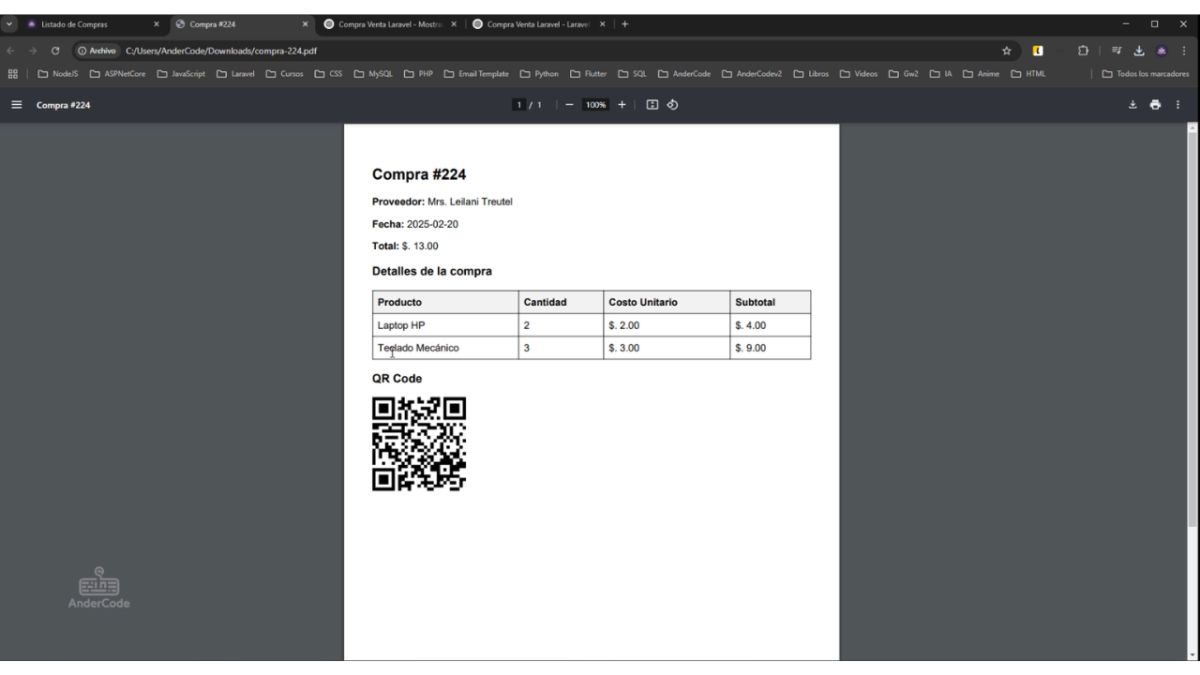This screenshot has height=675, width=1200.
Task: Open PDF viewer more actions menu
Action: [1177, 105]
